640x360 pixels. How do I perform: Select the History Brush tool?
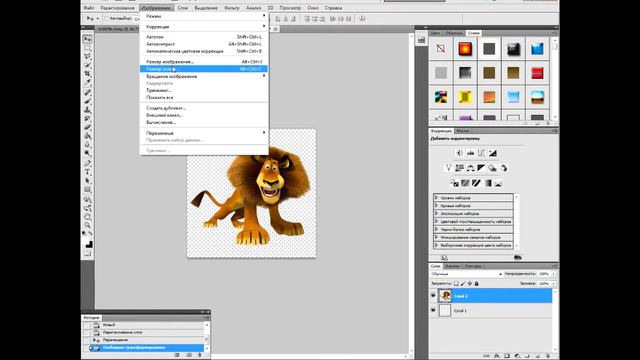click(x=87, y=118)
